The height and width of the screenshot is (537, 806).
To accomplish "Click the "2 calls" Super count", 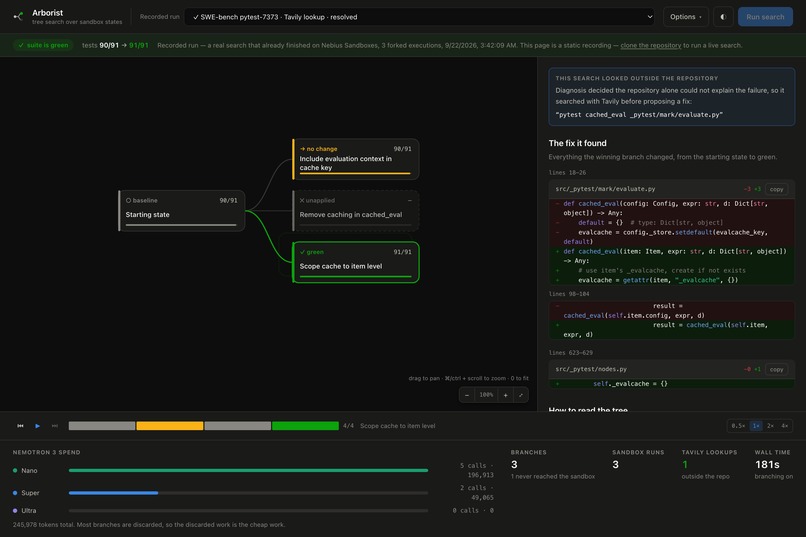I will (x=476, y=488).
